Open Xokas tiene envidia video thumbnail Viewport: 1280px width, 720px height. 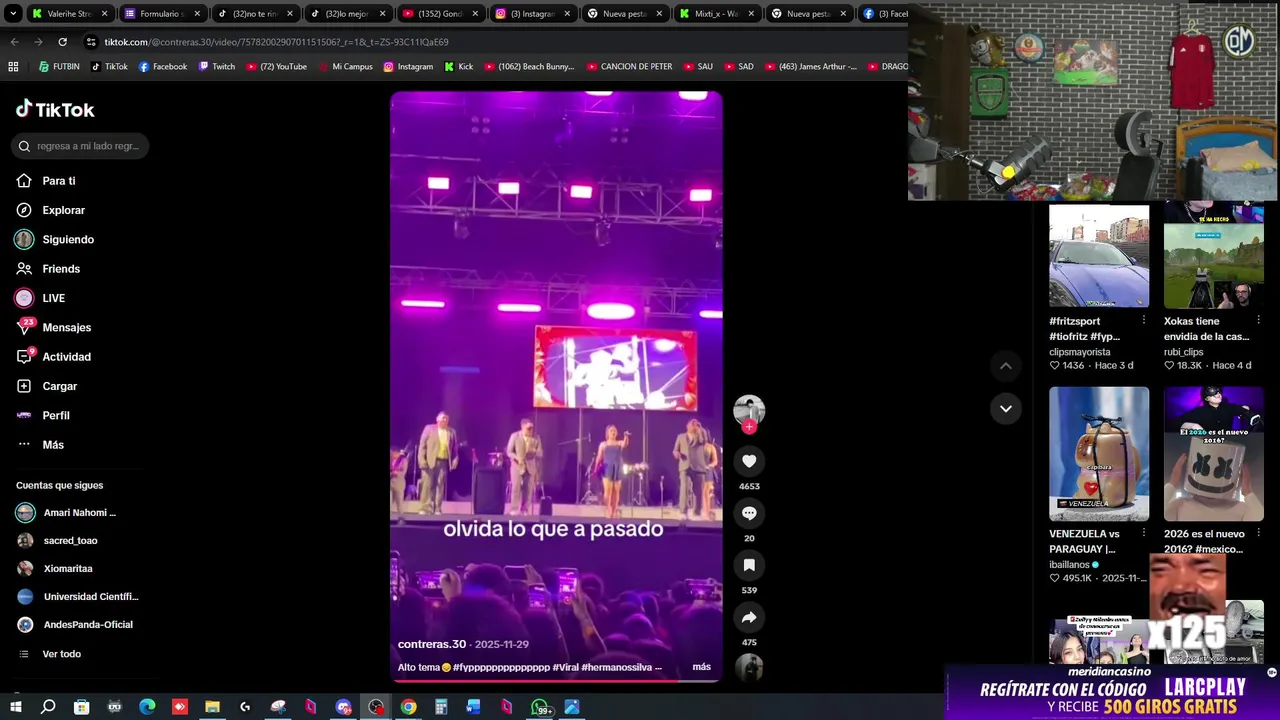[x=1214, y=256]
